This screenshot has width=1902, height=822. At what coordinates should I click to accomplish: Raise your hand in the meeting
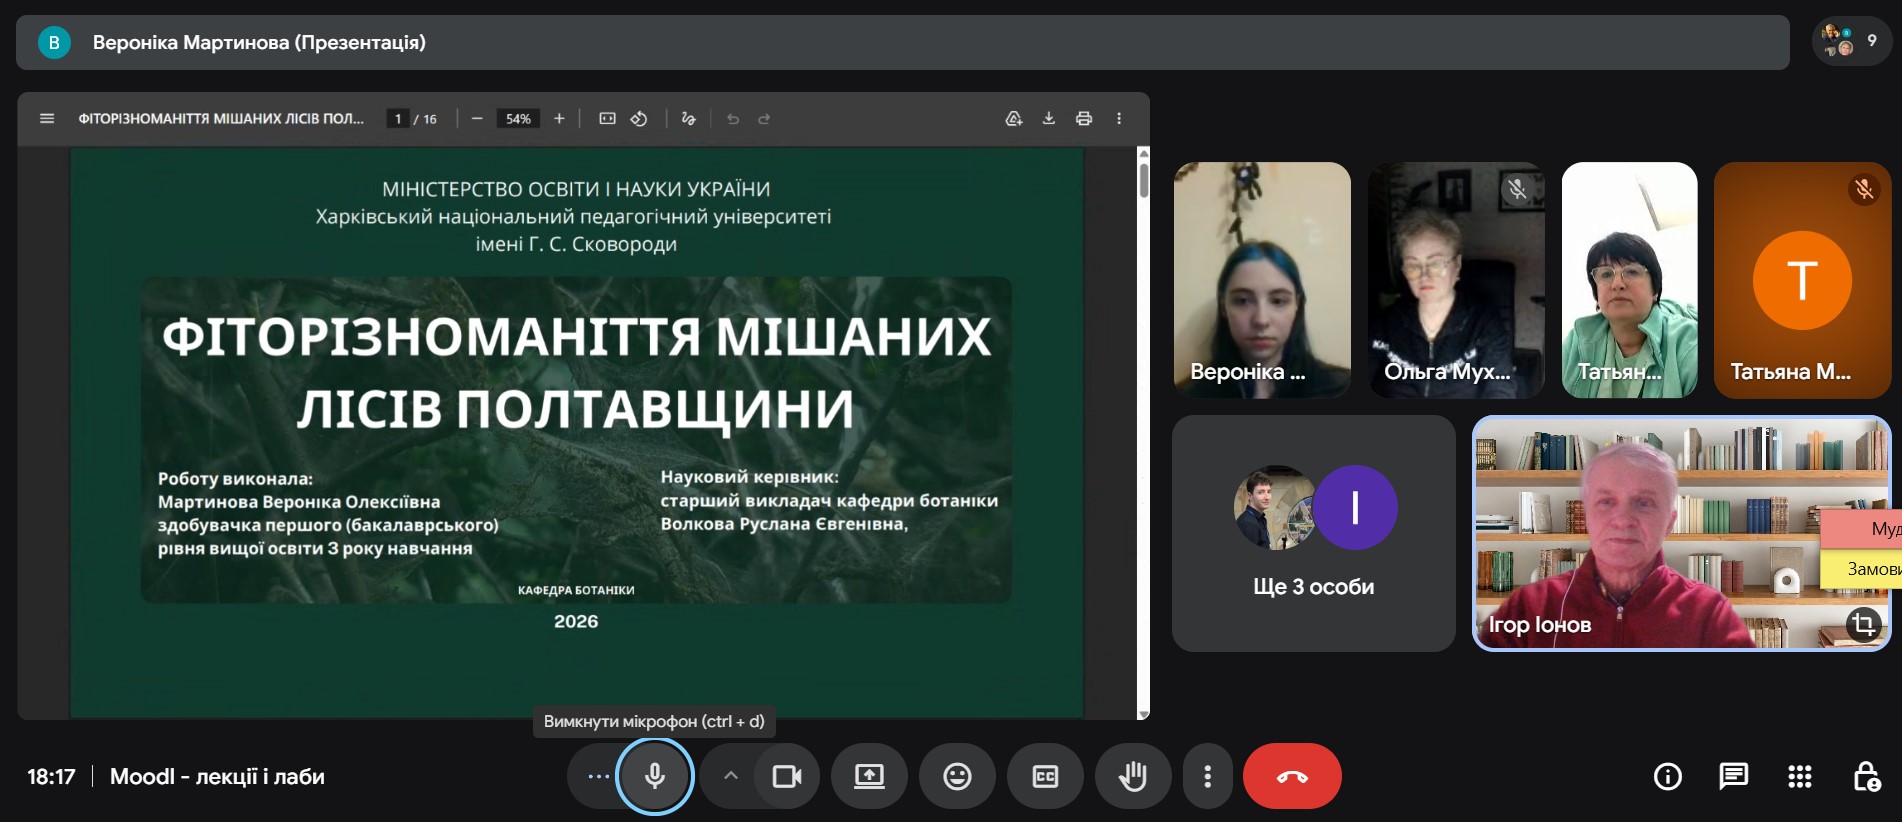tap(1132, 776)
